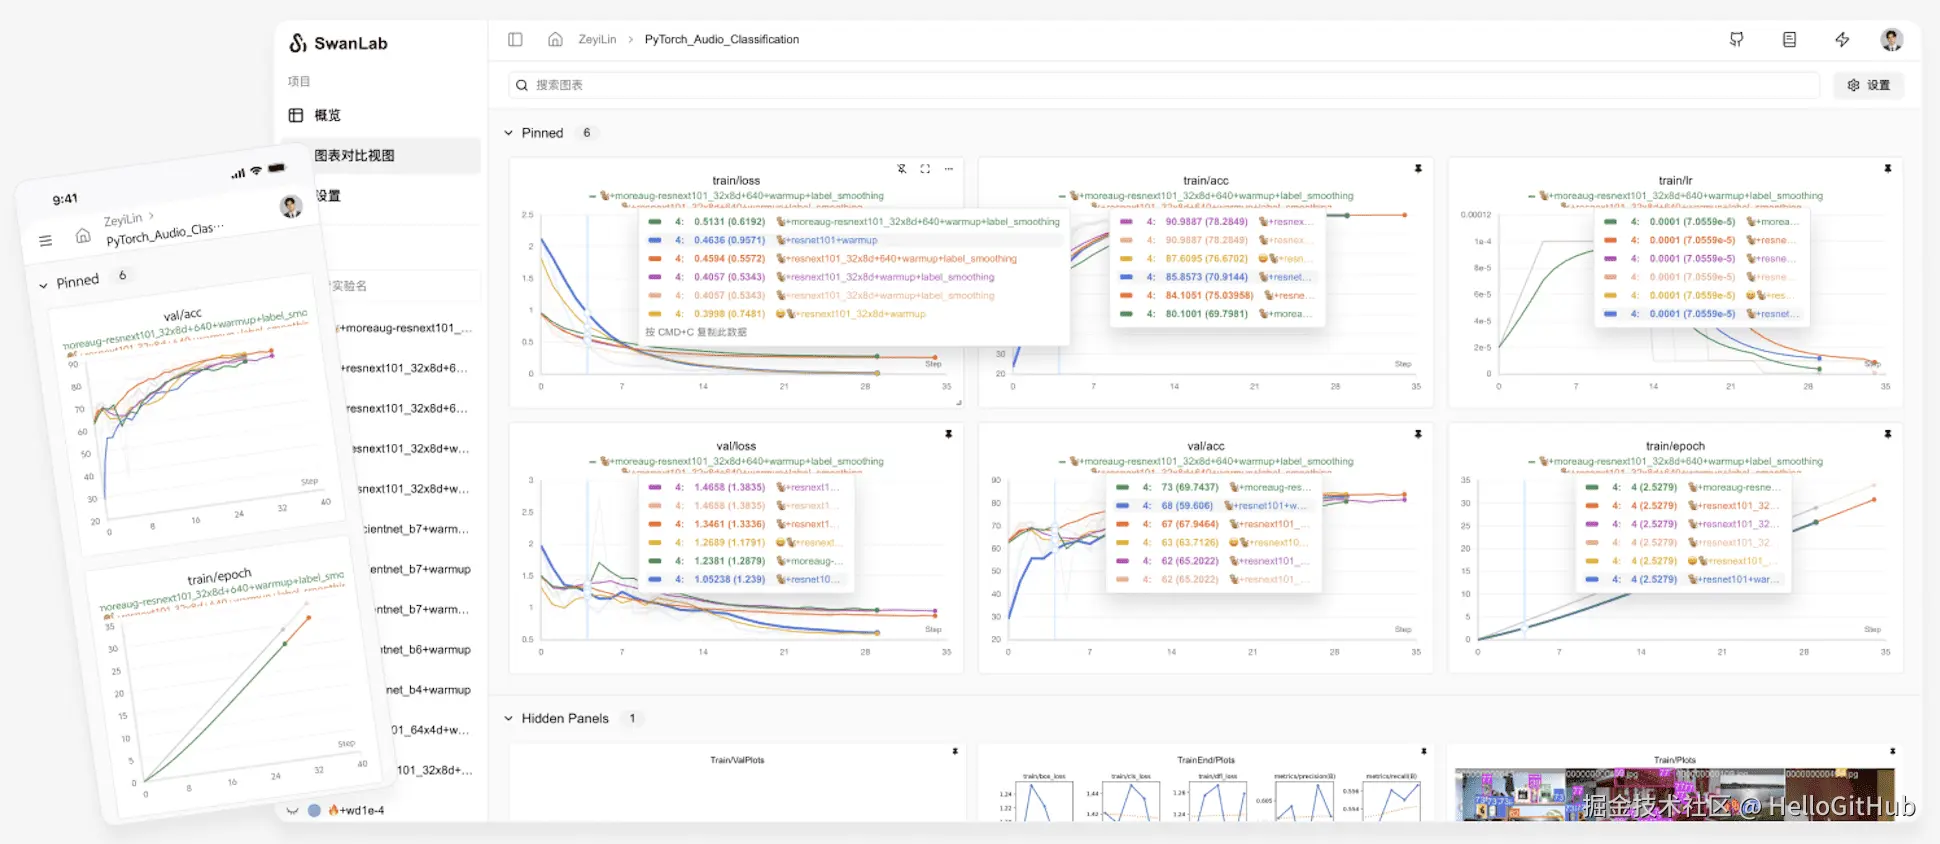Screen dimensions: 1940x844
Task: Collapse Pinned section in mobile view
Action: click(x=43, y=286)
